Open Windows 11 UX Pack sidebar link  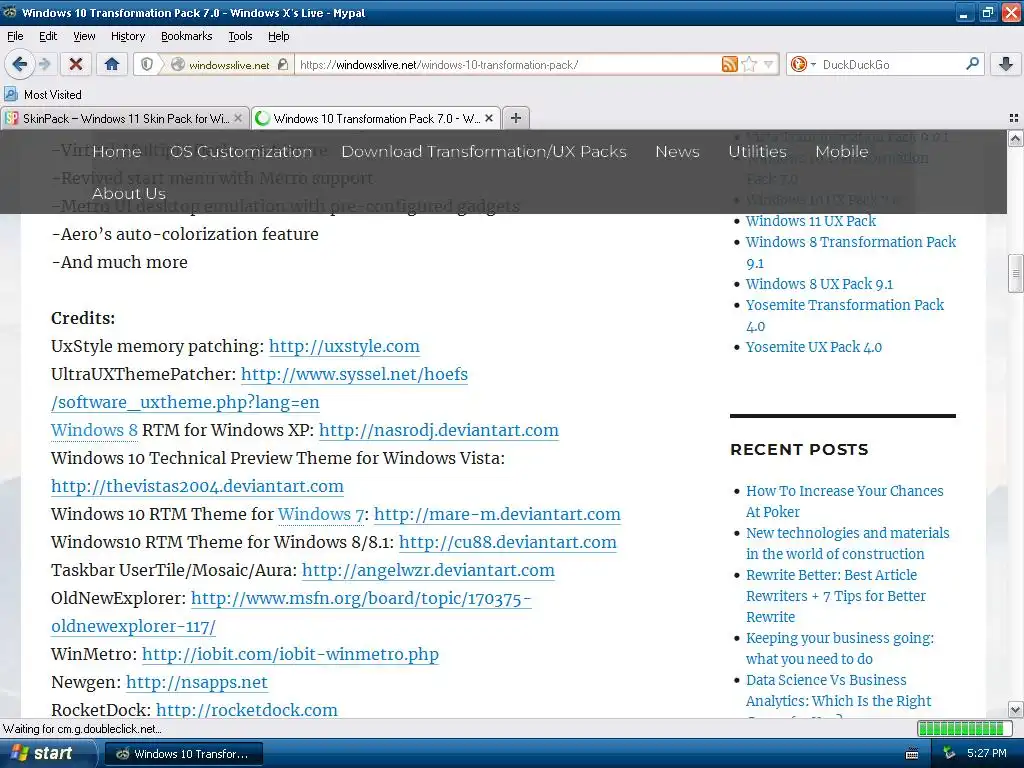[810, 221]
